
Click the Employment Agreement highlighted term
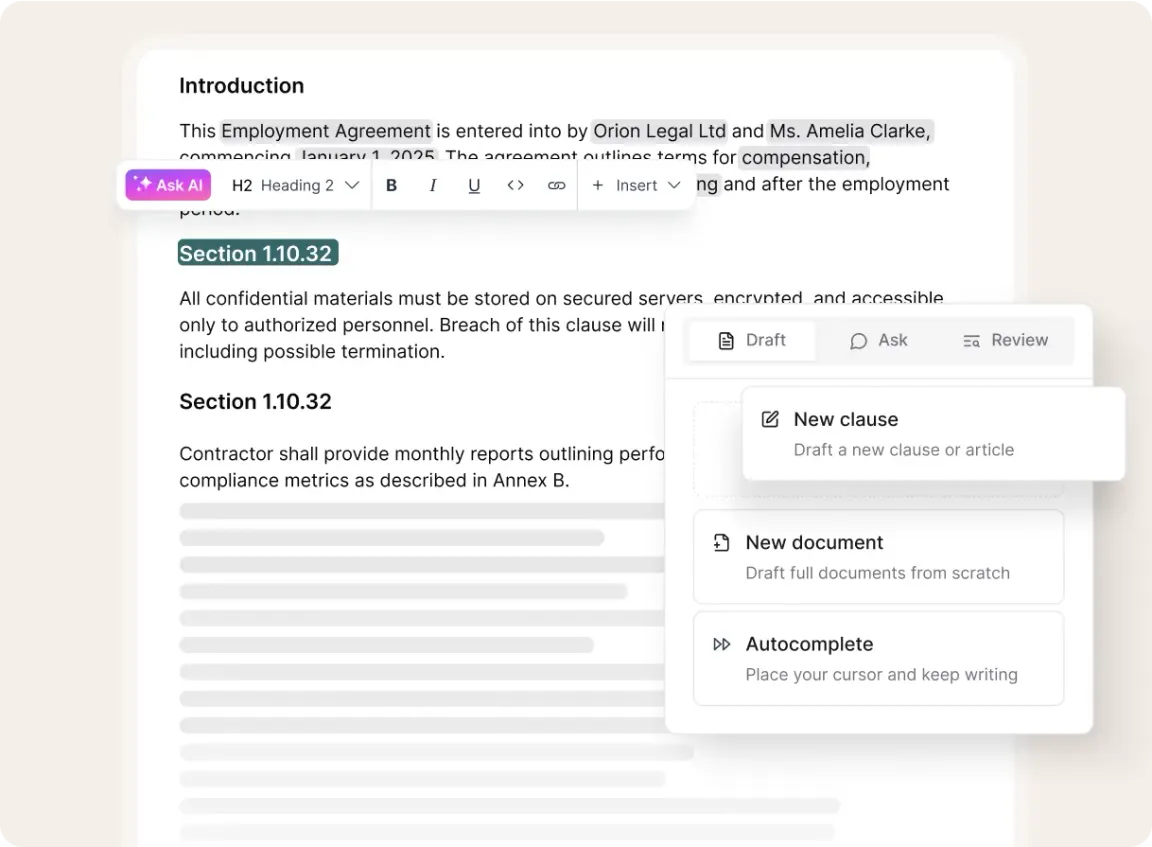[326, 131]
